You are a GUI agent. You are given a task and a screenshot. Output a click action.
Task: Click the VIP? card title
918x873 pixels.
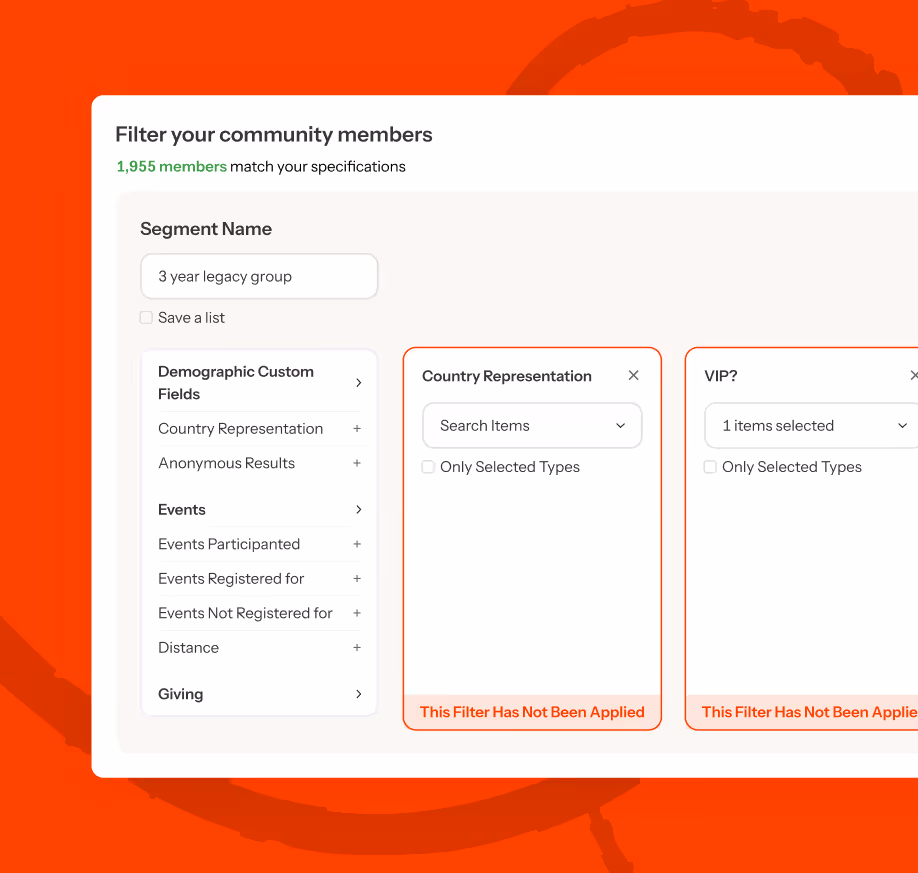click(x=721, y=376)
